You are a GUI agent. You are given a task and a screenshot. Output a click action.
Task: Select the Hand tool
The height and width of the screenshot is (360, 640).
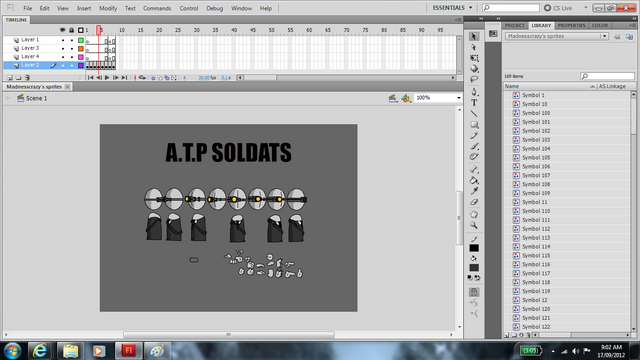point(474,214)
